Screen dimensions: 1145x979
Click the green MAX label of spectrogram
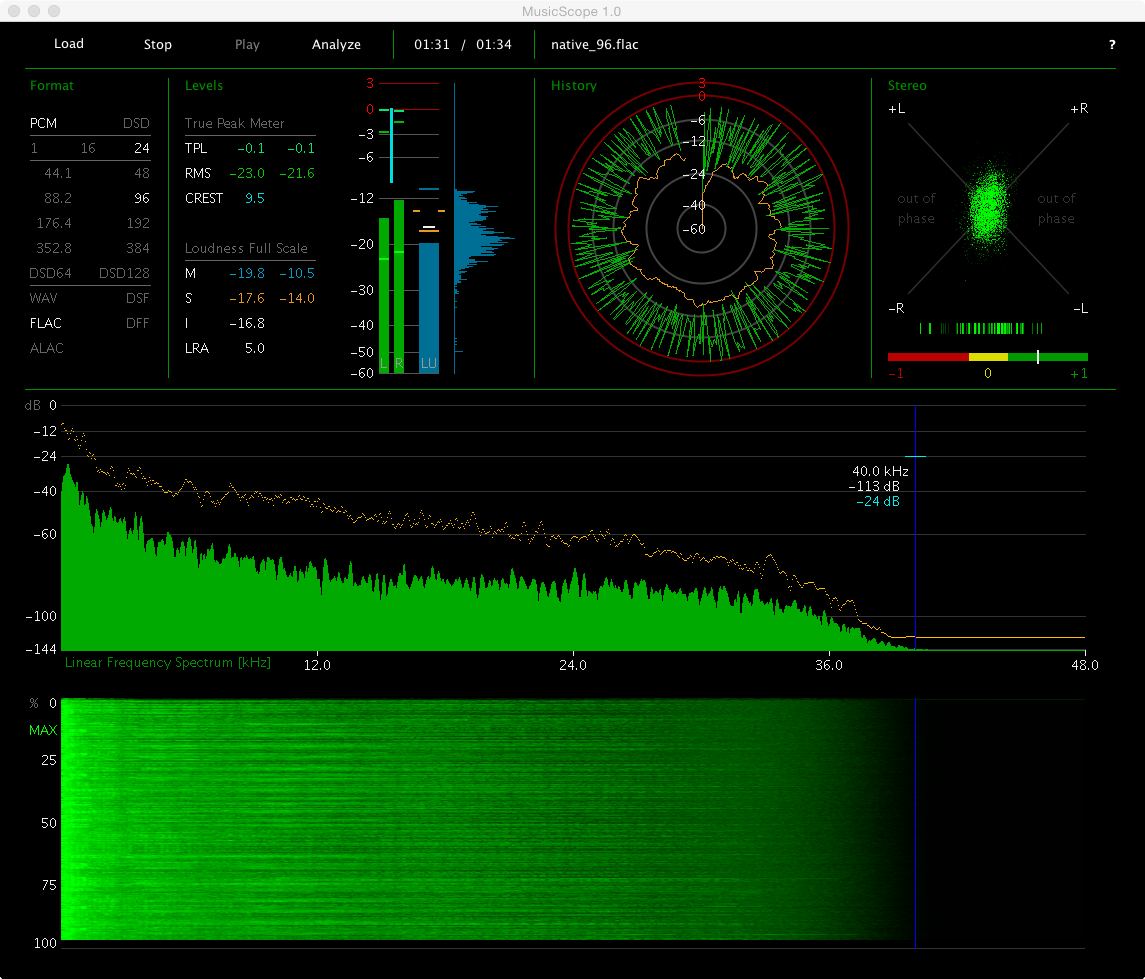coord(43,730)
